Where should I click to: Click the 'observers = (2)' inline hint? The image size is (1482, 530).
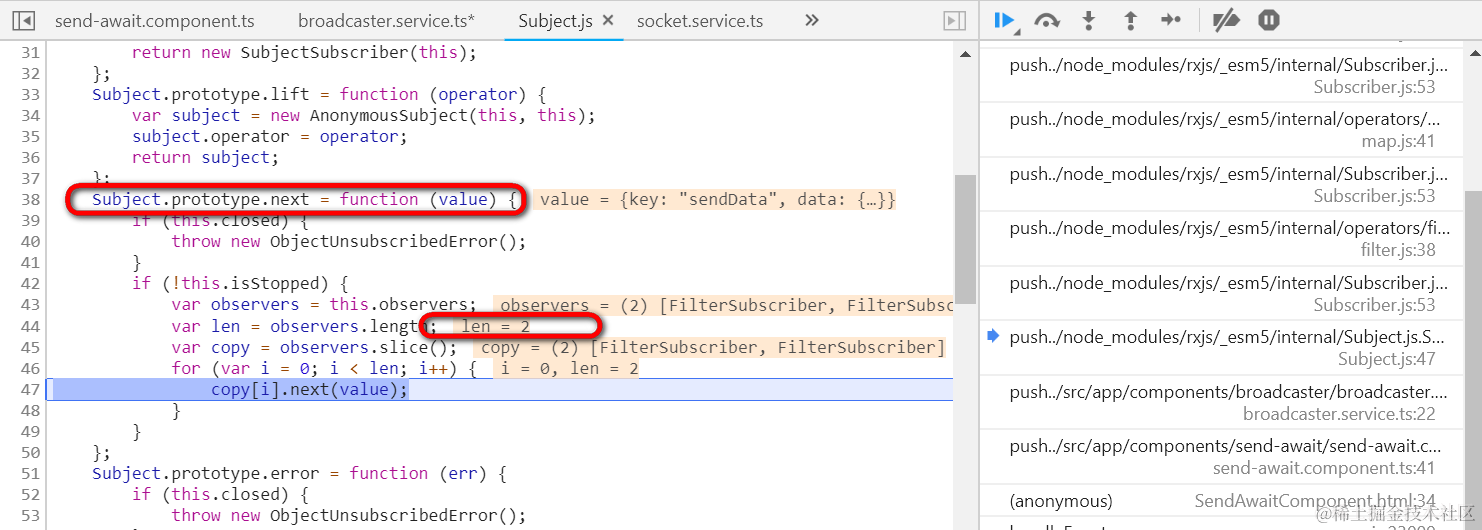coord(722,305)
